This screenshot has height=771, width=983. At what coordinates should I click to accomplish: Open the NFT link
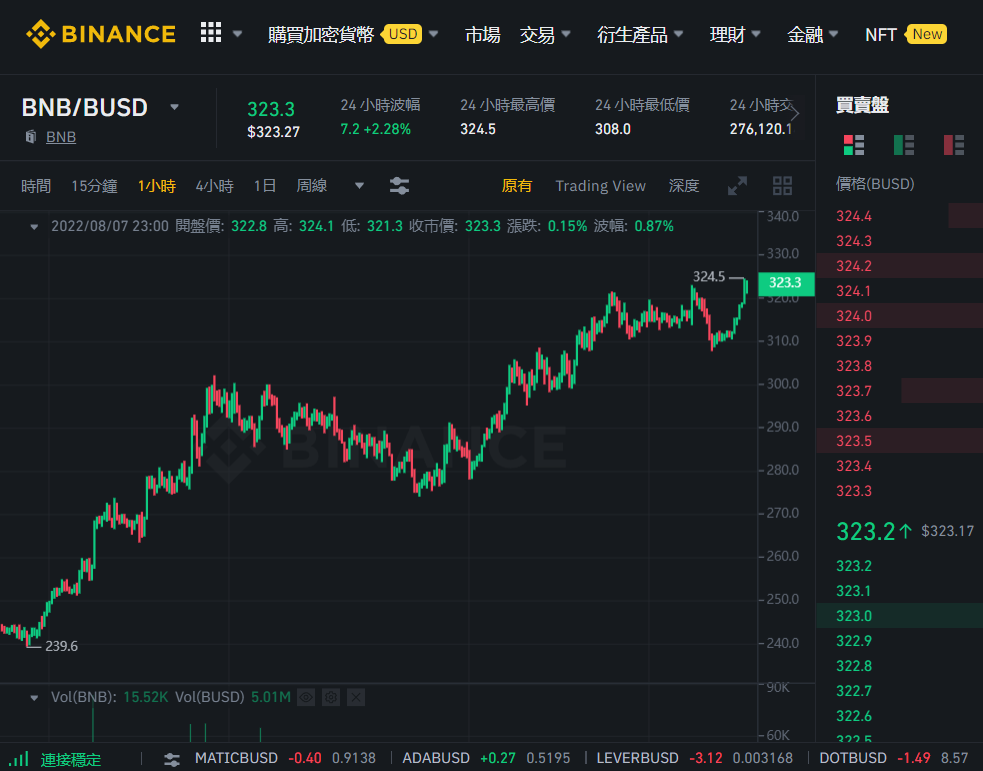(x=881, y=34)
